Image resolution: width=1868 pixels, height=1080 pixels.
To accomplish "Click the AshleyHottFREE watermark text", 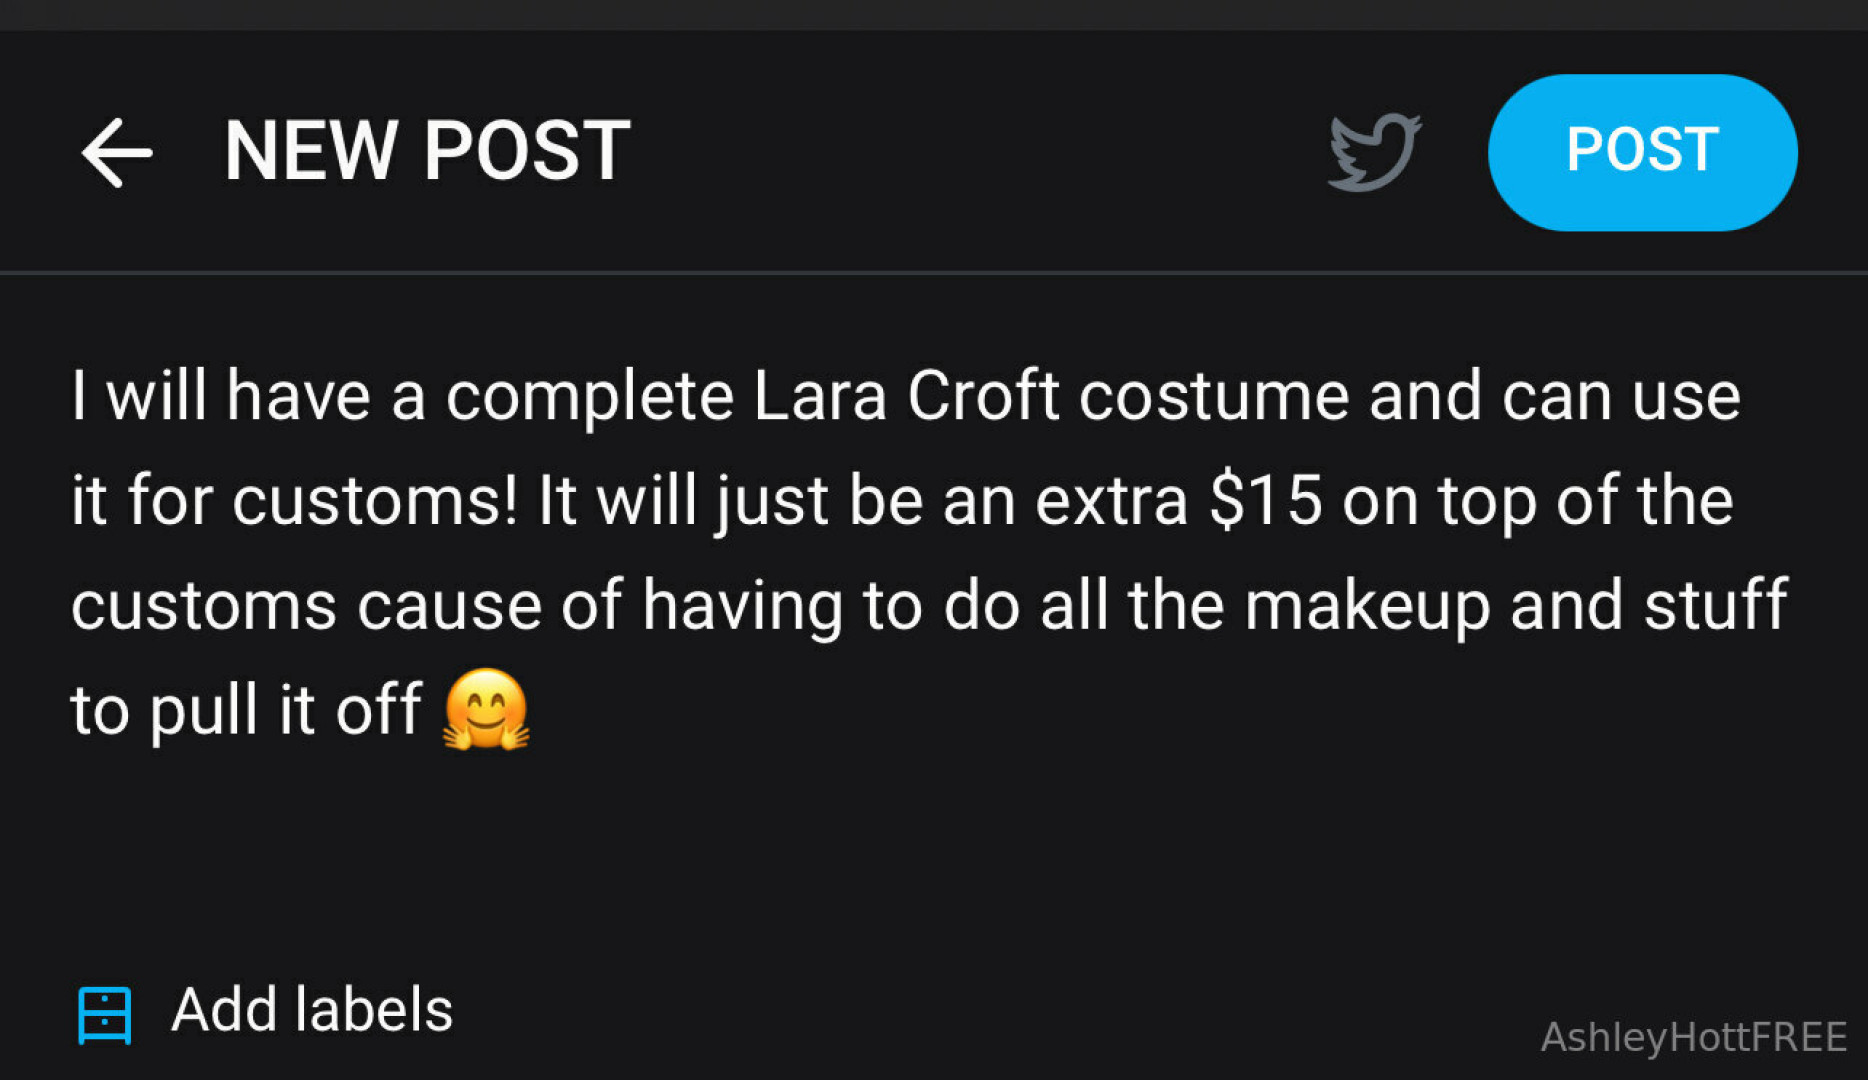I will (1693, 1038).
